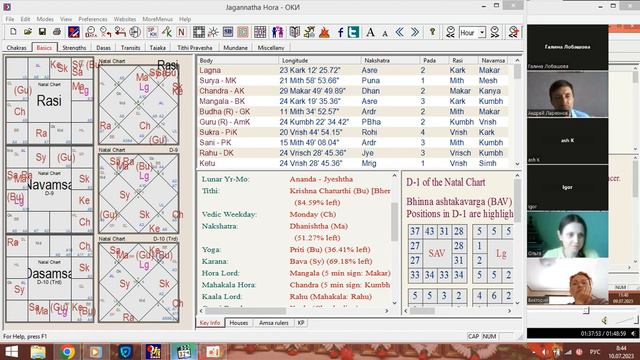Viewport: 640px width, 360px height.
Task: Open Chrome from the Windows taskbar
Action: pyautogui.click(x=68, y=352)
